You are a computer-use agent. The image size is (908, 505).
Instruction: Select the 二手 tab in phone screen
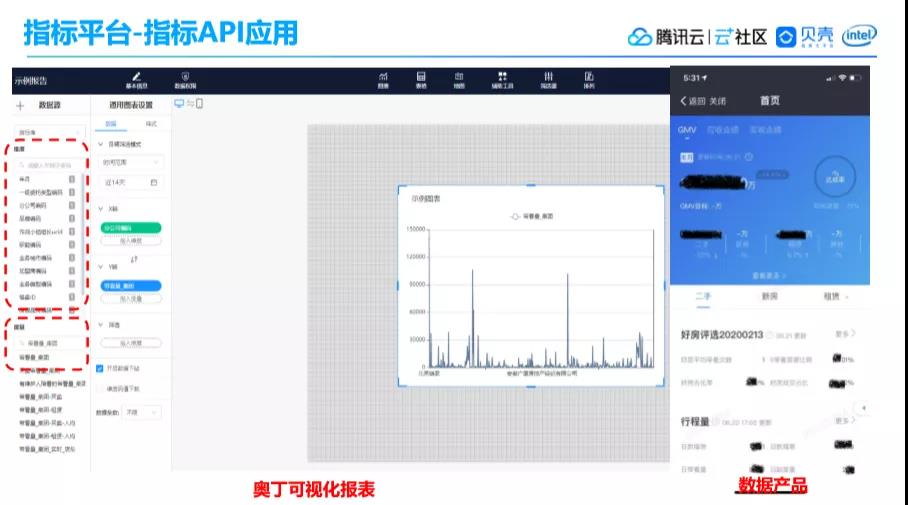click(x=703, y=296)
